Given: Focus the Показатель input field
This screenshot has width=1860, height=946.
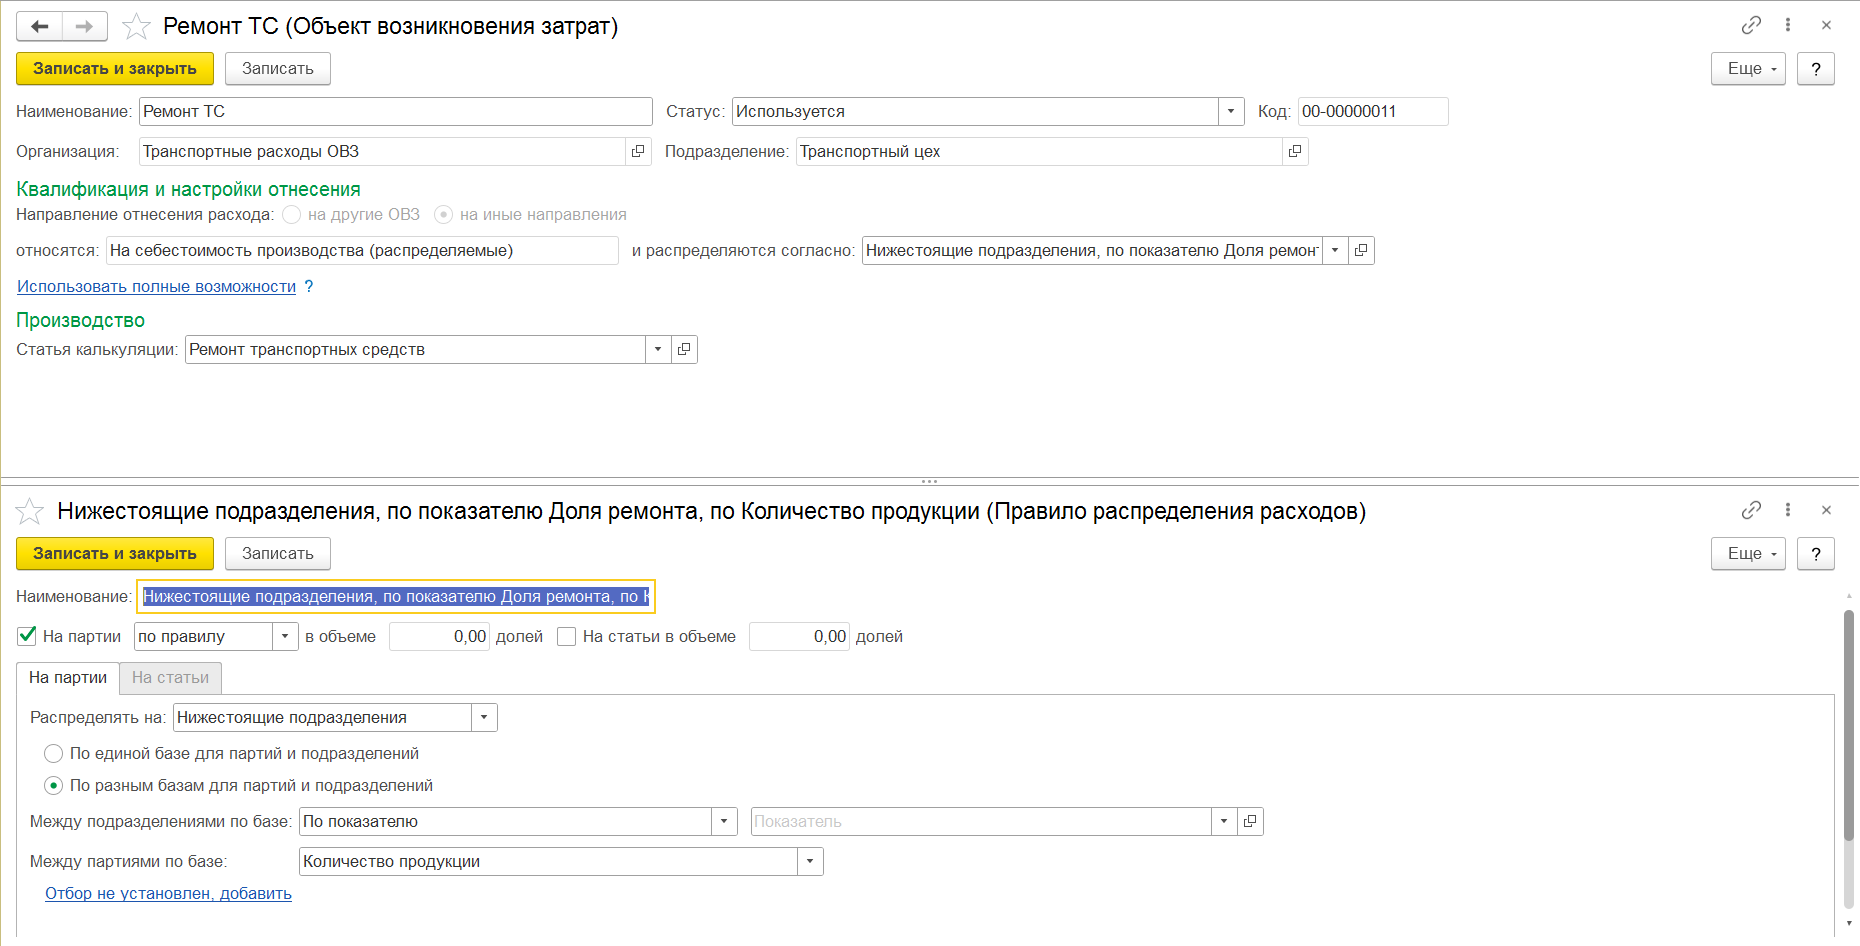Looking at the screenshot, I should pyautogui.click(x=981, y=821).
